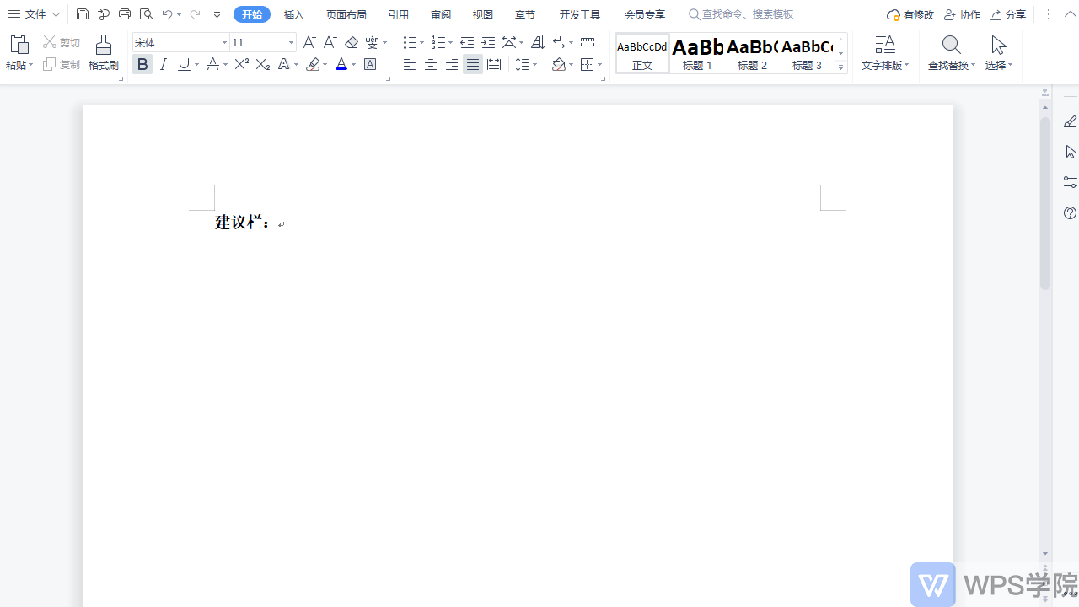Viewport: 1079px width, 607px height.
Task: Toggle Bold formatting (B)
Action: coord(142,64)
